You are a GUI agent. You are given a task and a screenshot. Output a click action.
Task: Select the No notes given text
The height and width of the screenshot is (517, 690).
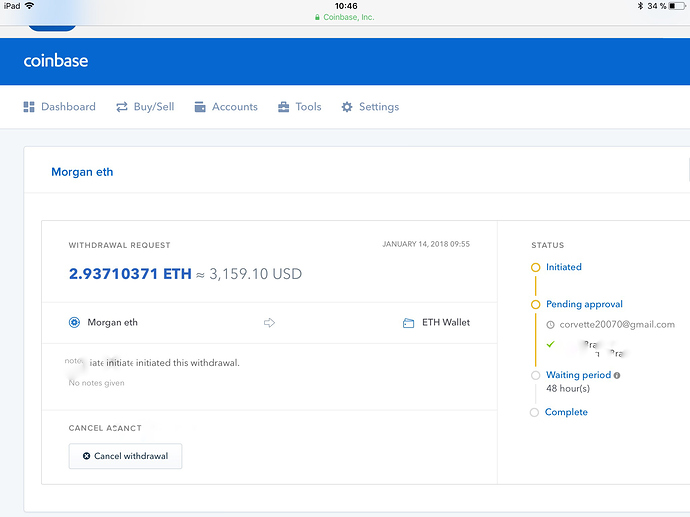(x=96, y=383)
